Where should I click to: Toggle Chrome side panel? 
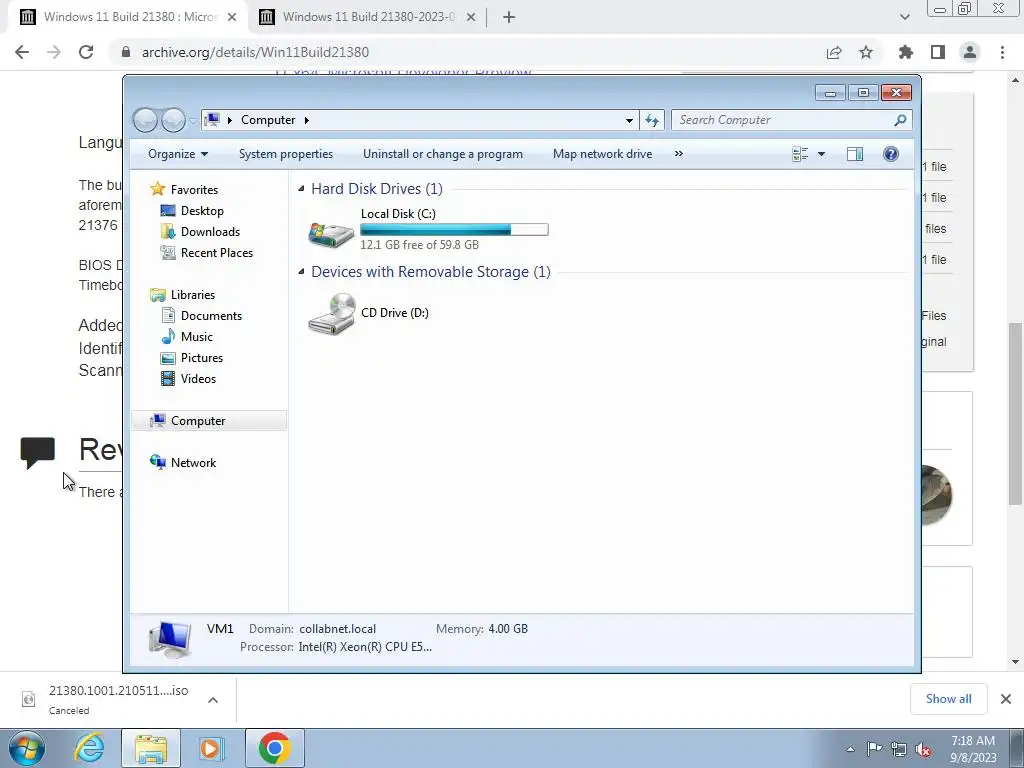point(938,52)
